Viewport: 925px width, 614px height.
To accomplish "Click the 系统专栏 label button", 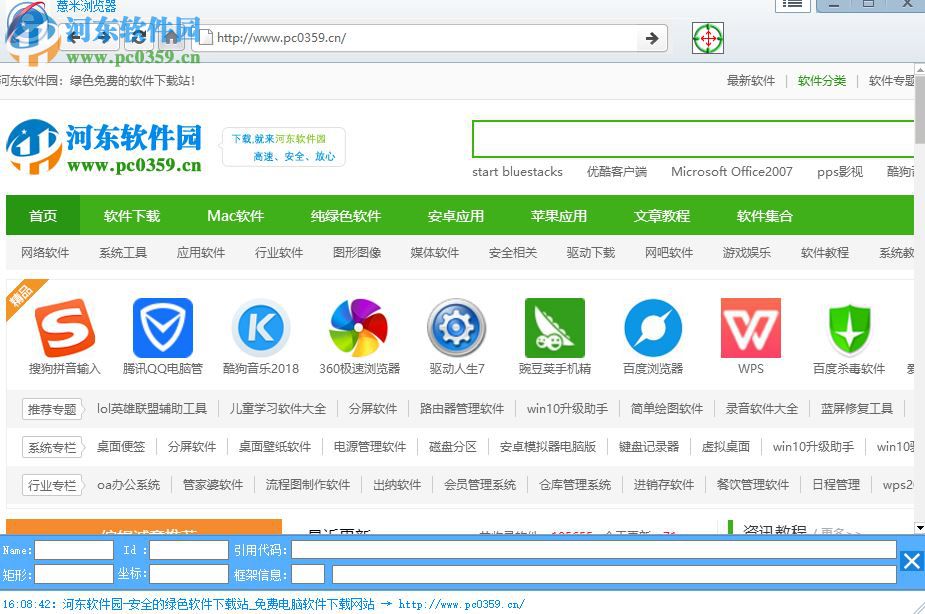I will pos(52,447).
